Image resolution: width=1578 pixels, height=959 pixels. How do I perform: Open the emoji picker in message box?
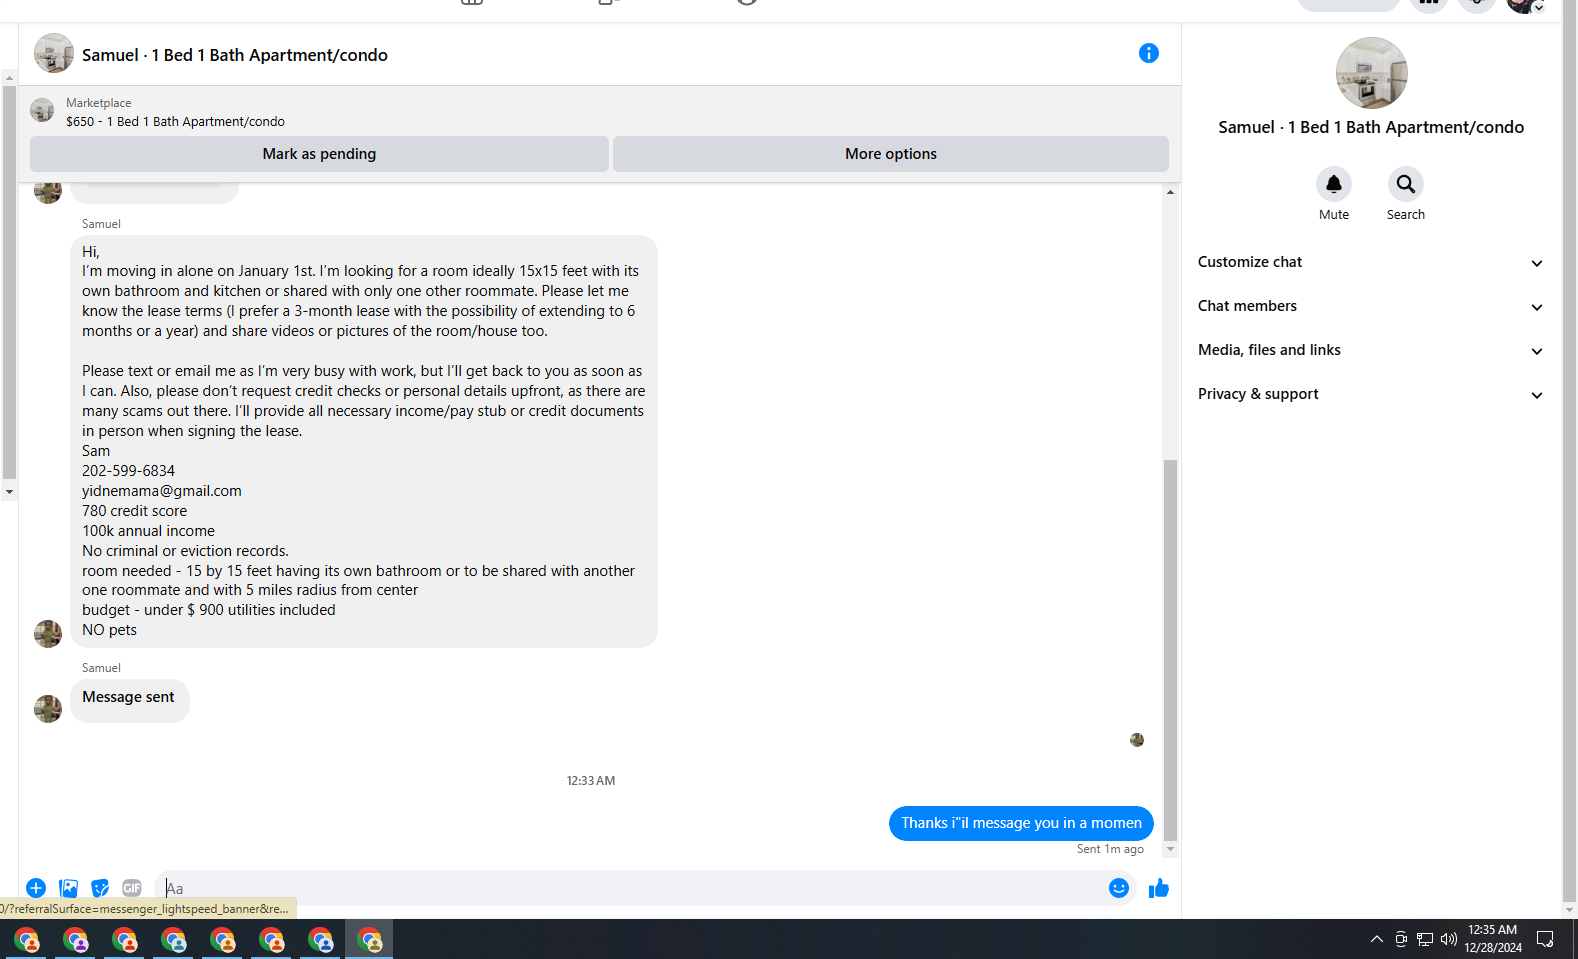(x=1118, y=888)
